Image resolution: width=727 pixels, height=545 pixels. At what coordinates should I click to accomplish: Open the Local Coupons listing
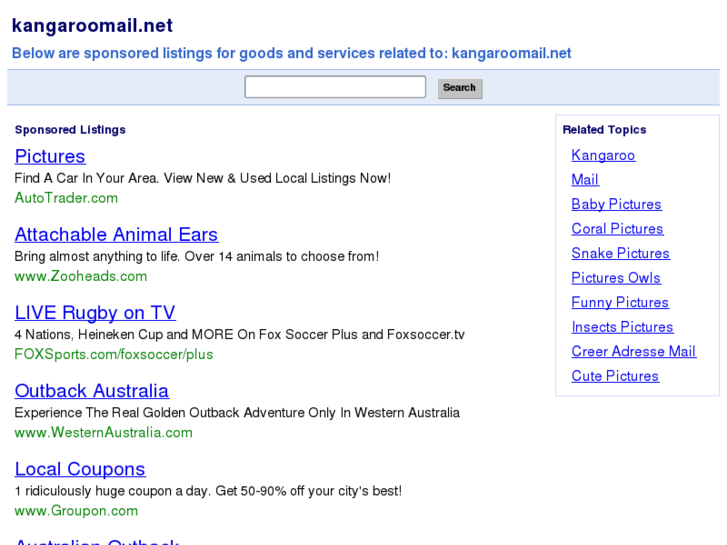[x=80, y=469]
